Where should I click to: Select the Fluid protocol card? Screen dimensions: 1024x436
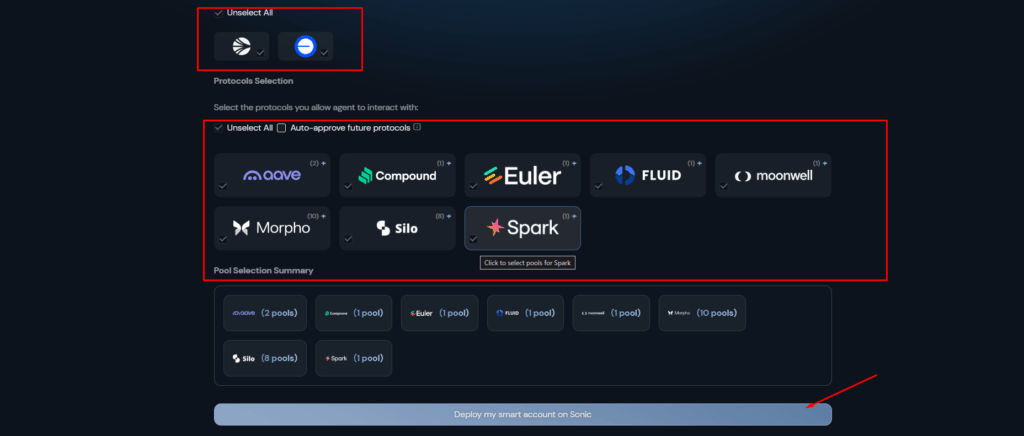(x=647, y=175)
